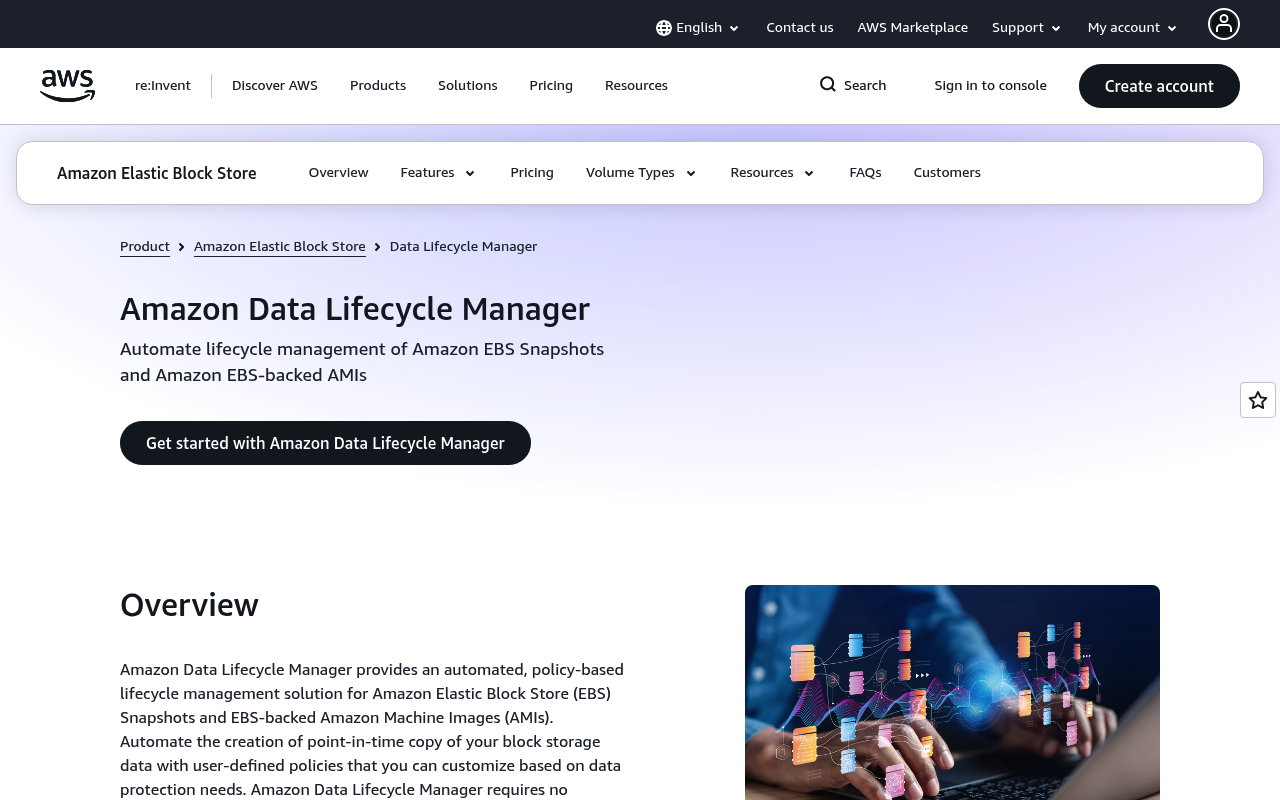Open the top Resources menu

[636, 86]
